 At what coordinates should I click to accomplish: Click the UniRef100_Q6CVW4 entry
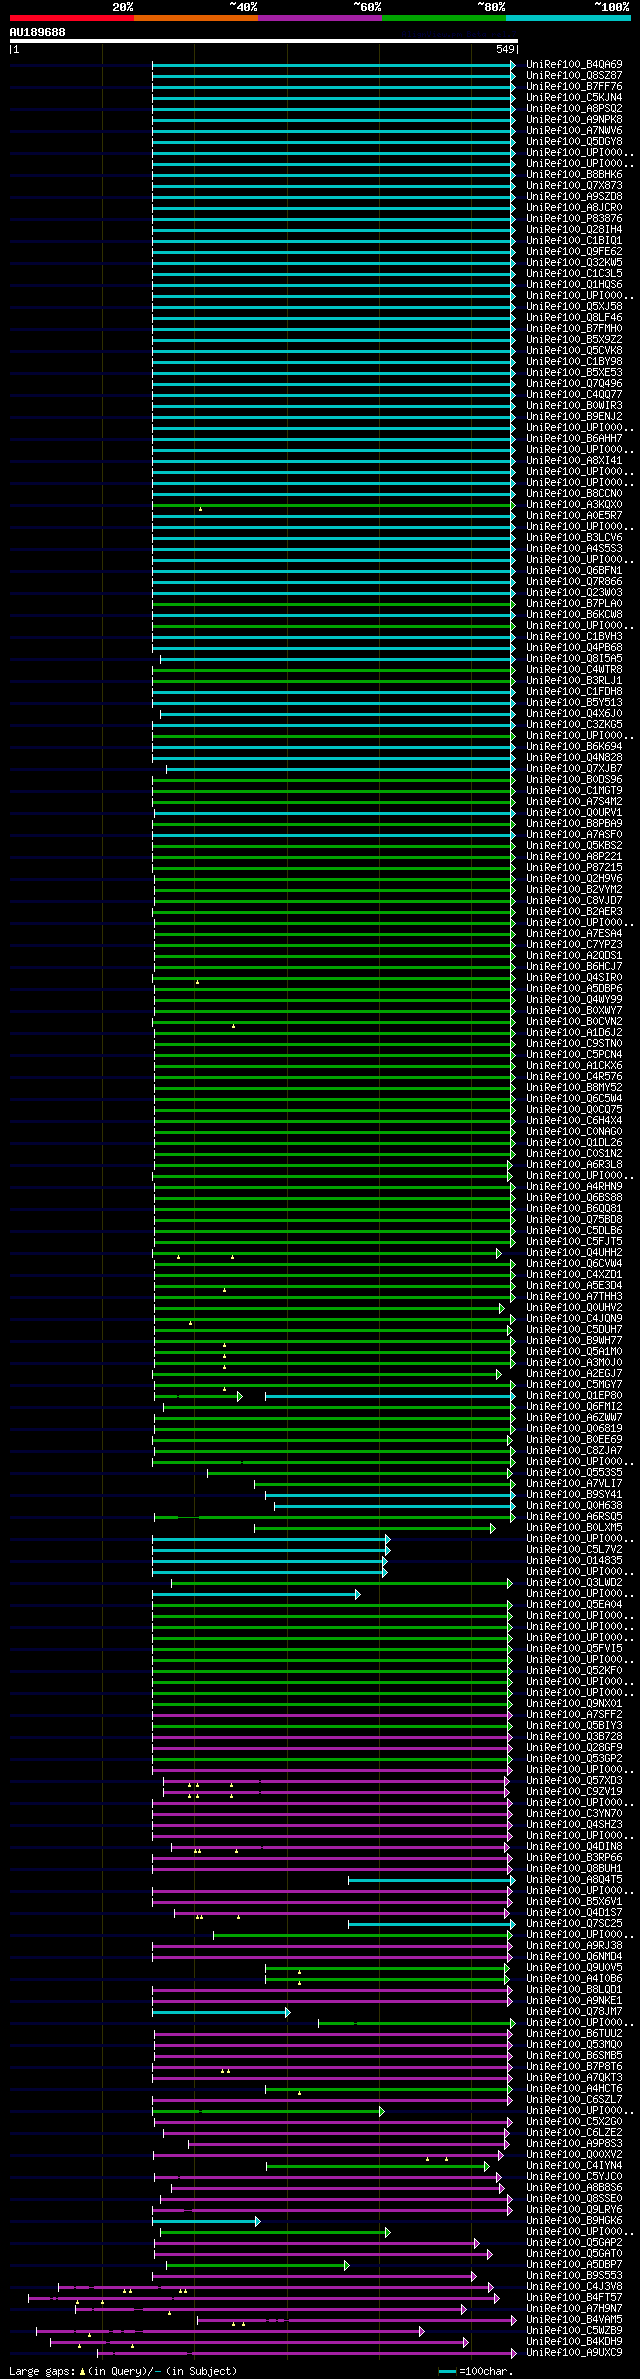pyautogui.click(x=574, y=1264)
